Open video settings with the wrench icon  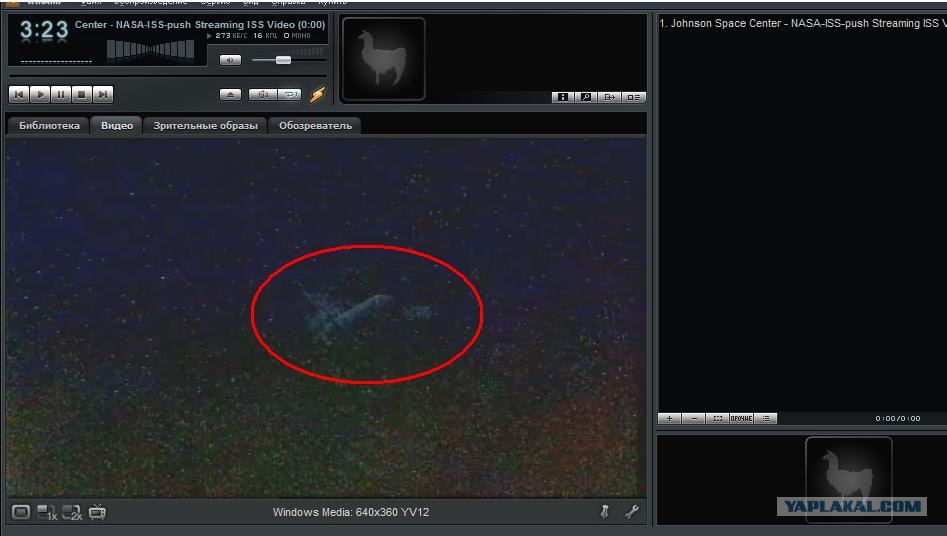tap(632, 512)
